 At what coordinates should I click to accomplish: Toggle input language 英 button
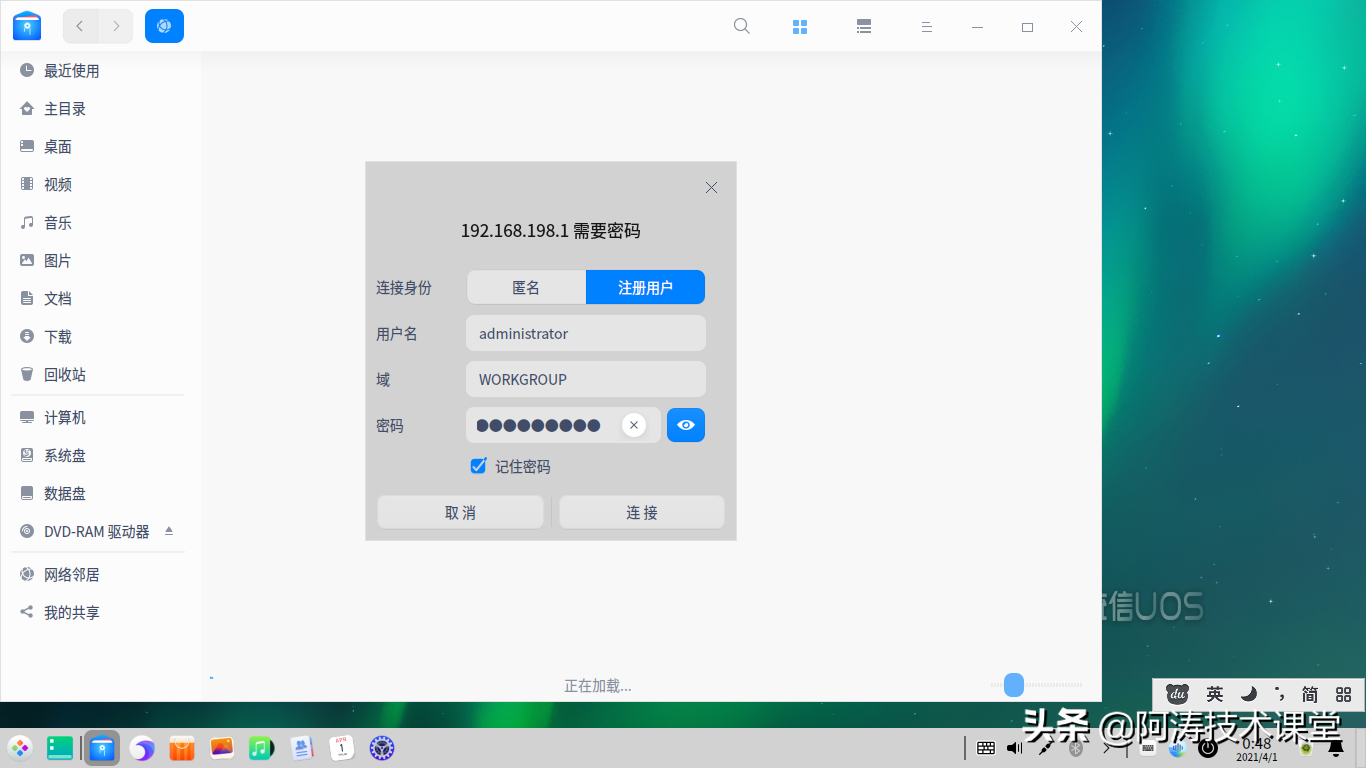coord(1215,694)
